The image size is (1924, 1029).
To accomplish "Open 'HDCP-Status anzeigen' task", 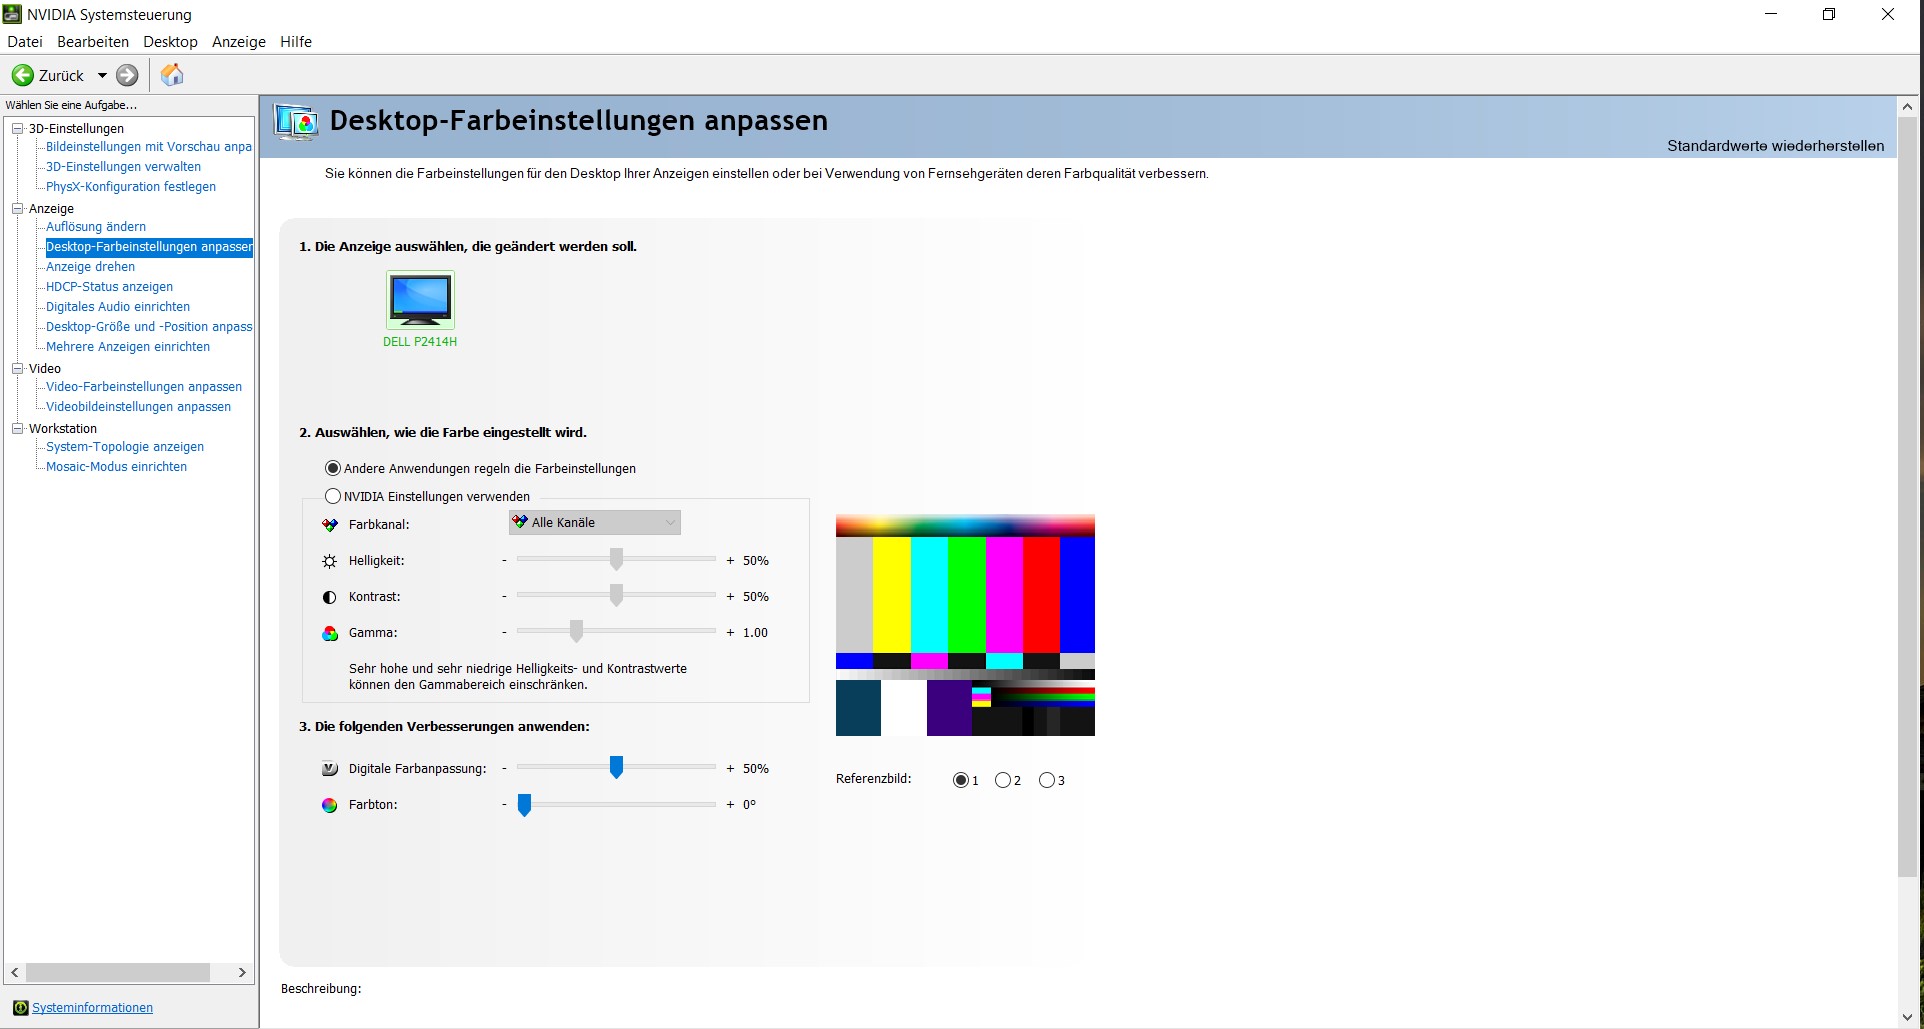I will 109,287.
